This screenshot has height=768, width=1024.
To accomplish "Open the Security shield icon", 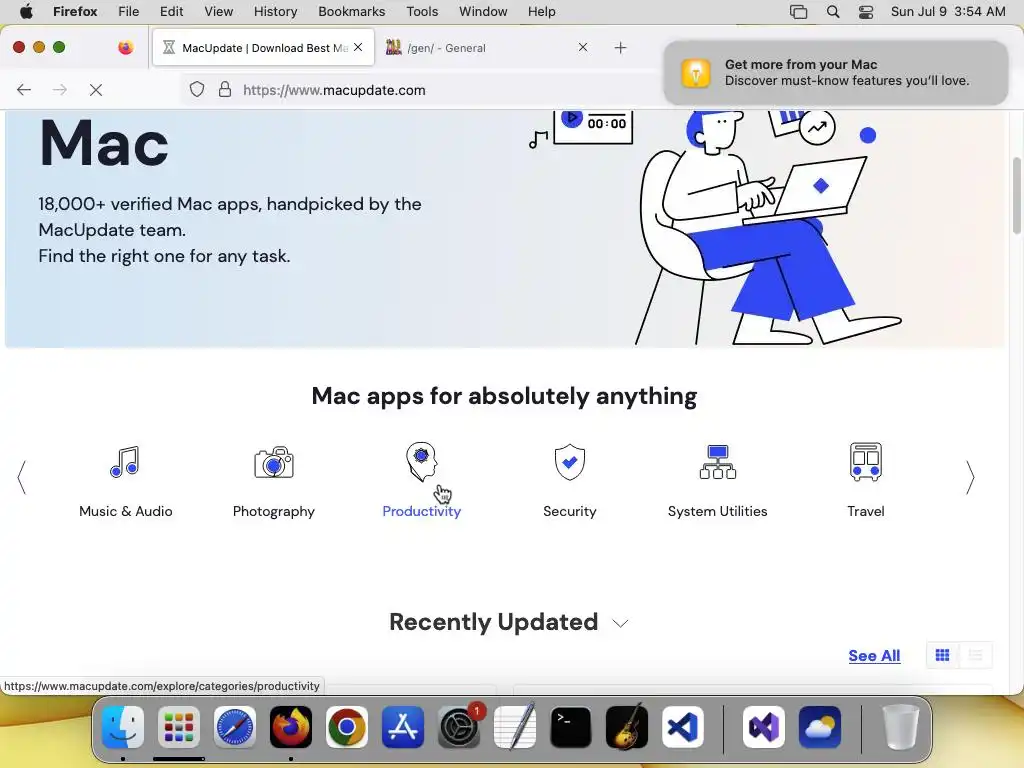I will tap(569, 462).
